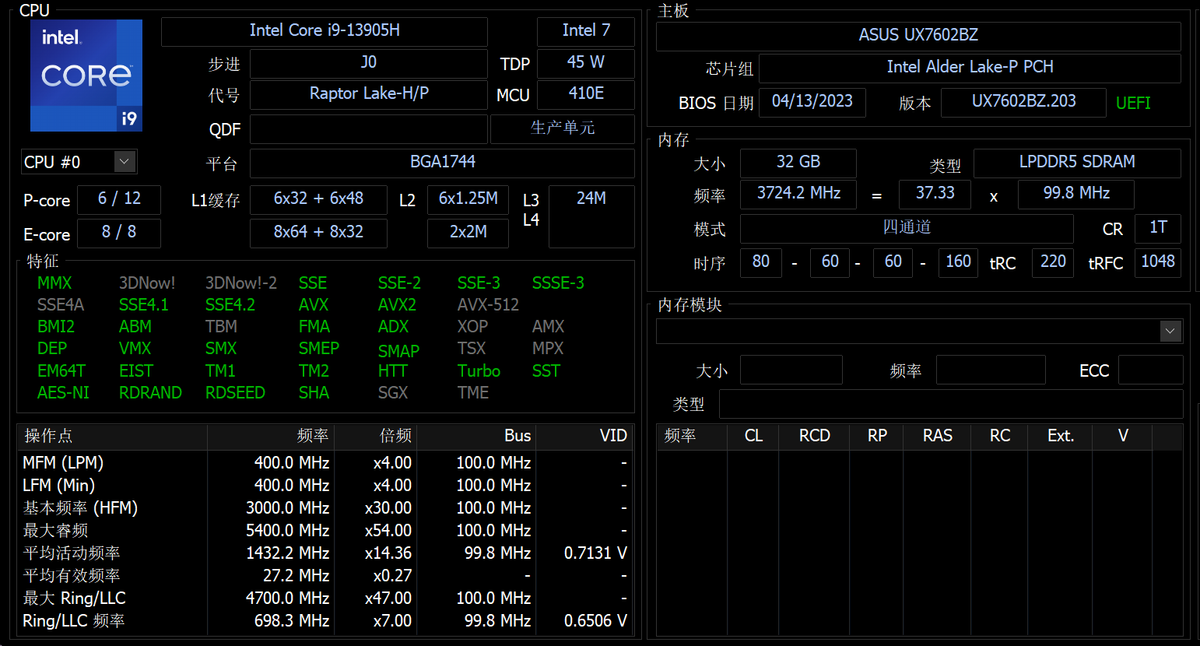Select the LFM (Min) row
The width and height of the screenshot is (1200, 646).
(x=325, y=485)
